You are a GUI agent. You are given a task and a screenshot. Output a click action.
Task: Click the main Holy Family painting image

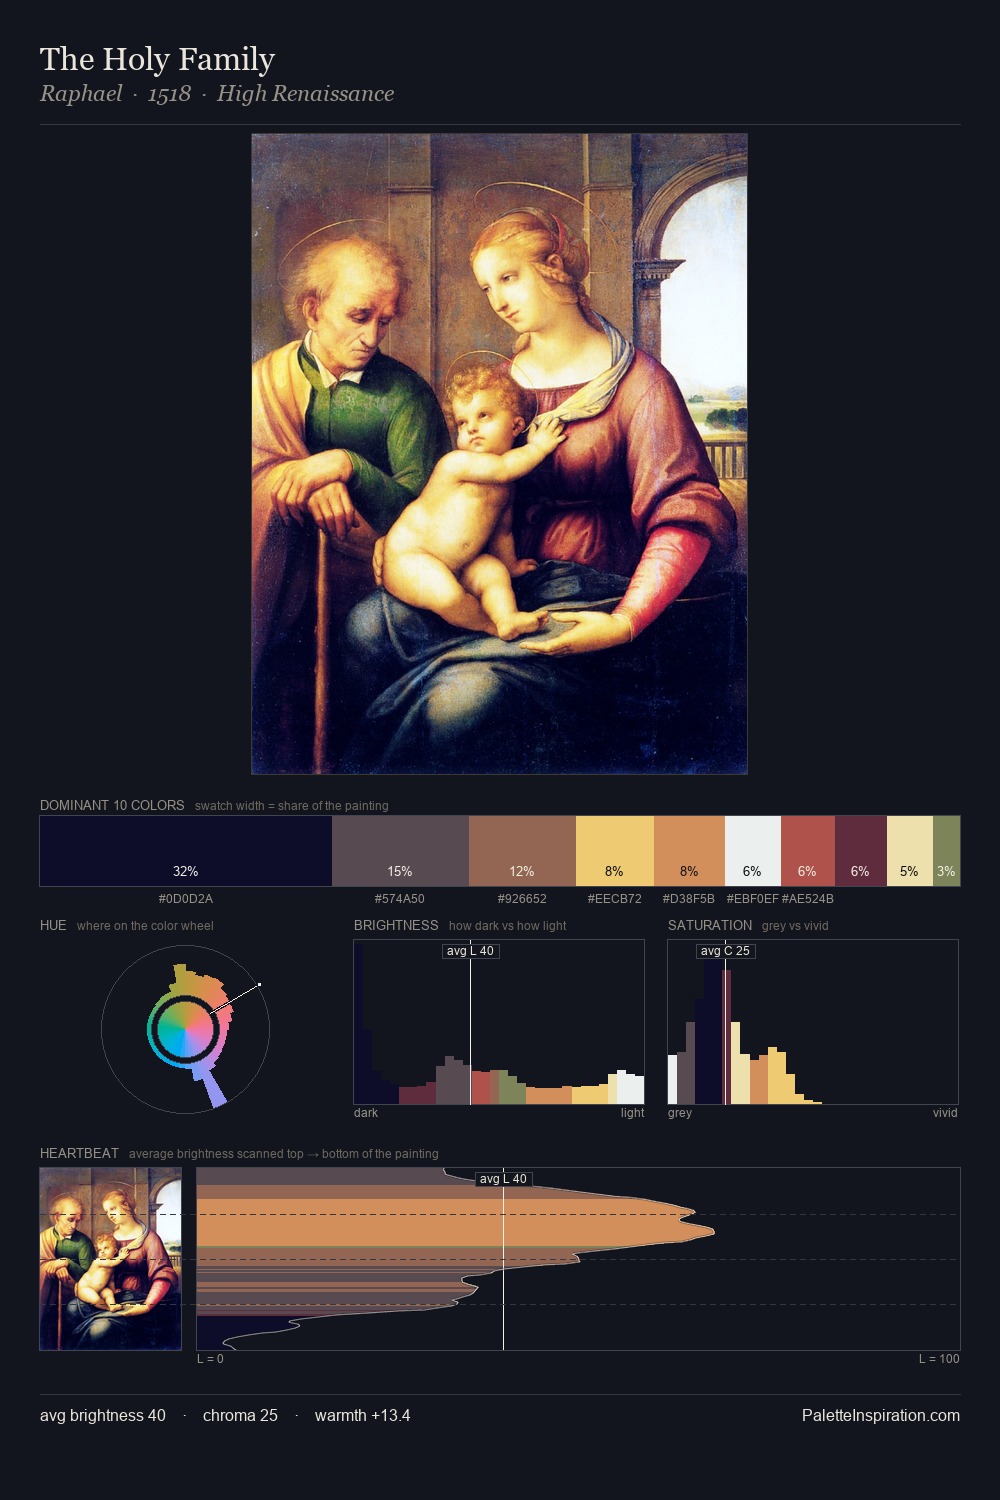point(499,454)
